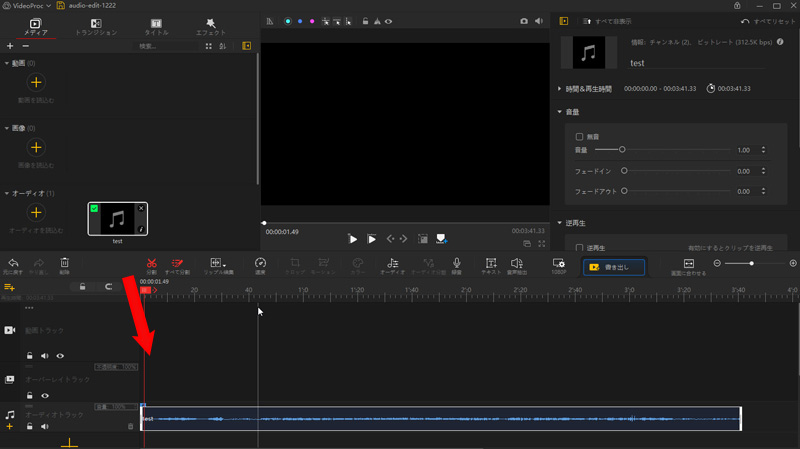Image resolution: width=800 pixels, height=449 pixels.
Task: Open the effects (エフェクト) tab
Action: pos(210,27)
